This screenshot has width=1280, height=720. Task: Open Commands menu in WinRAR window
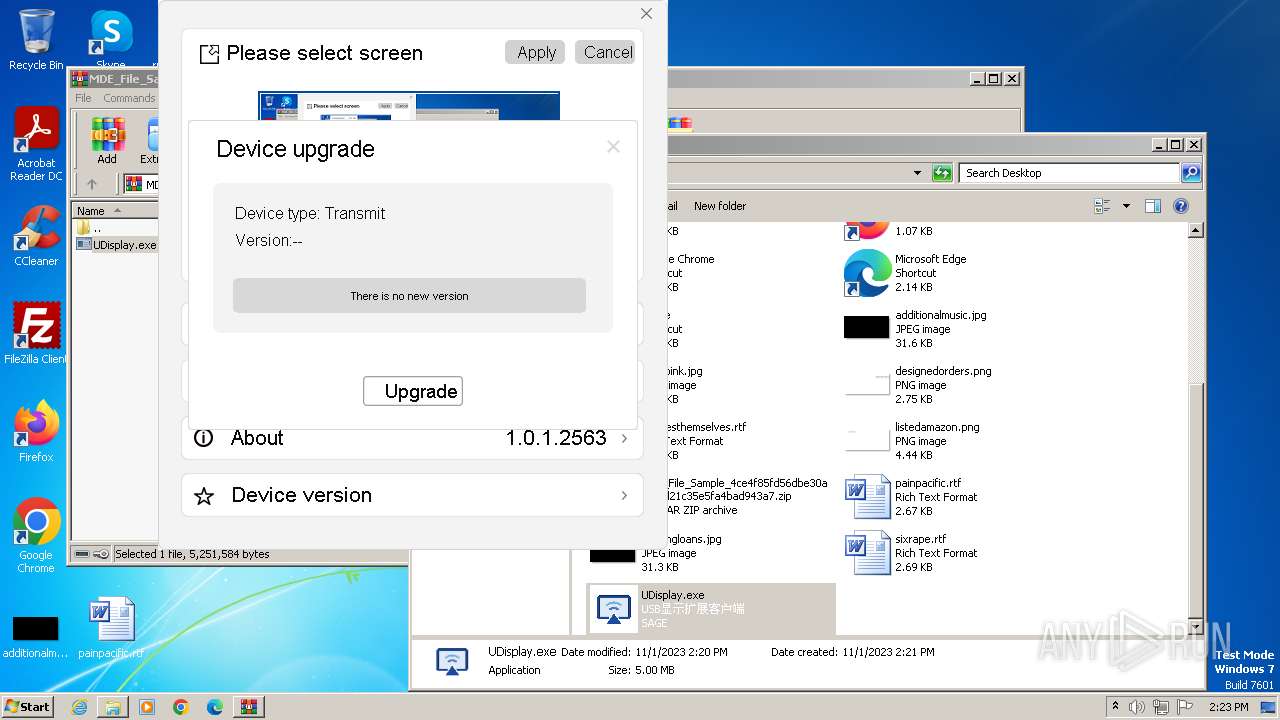point(129,98)
